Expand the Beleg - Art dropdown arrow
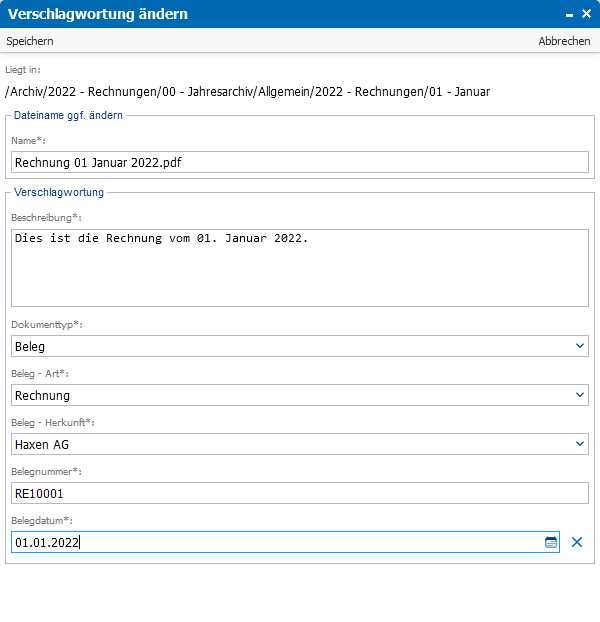 [x=579, y=395]
